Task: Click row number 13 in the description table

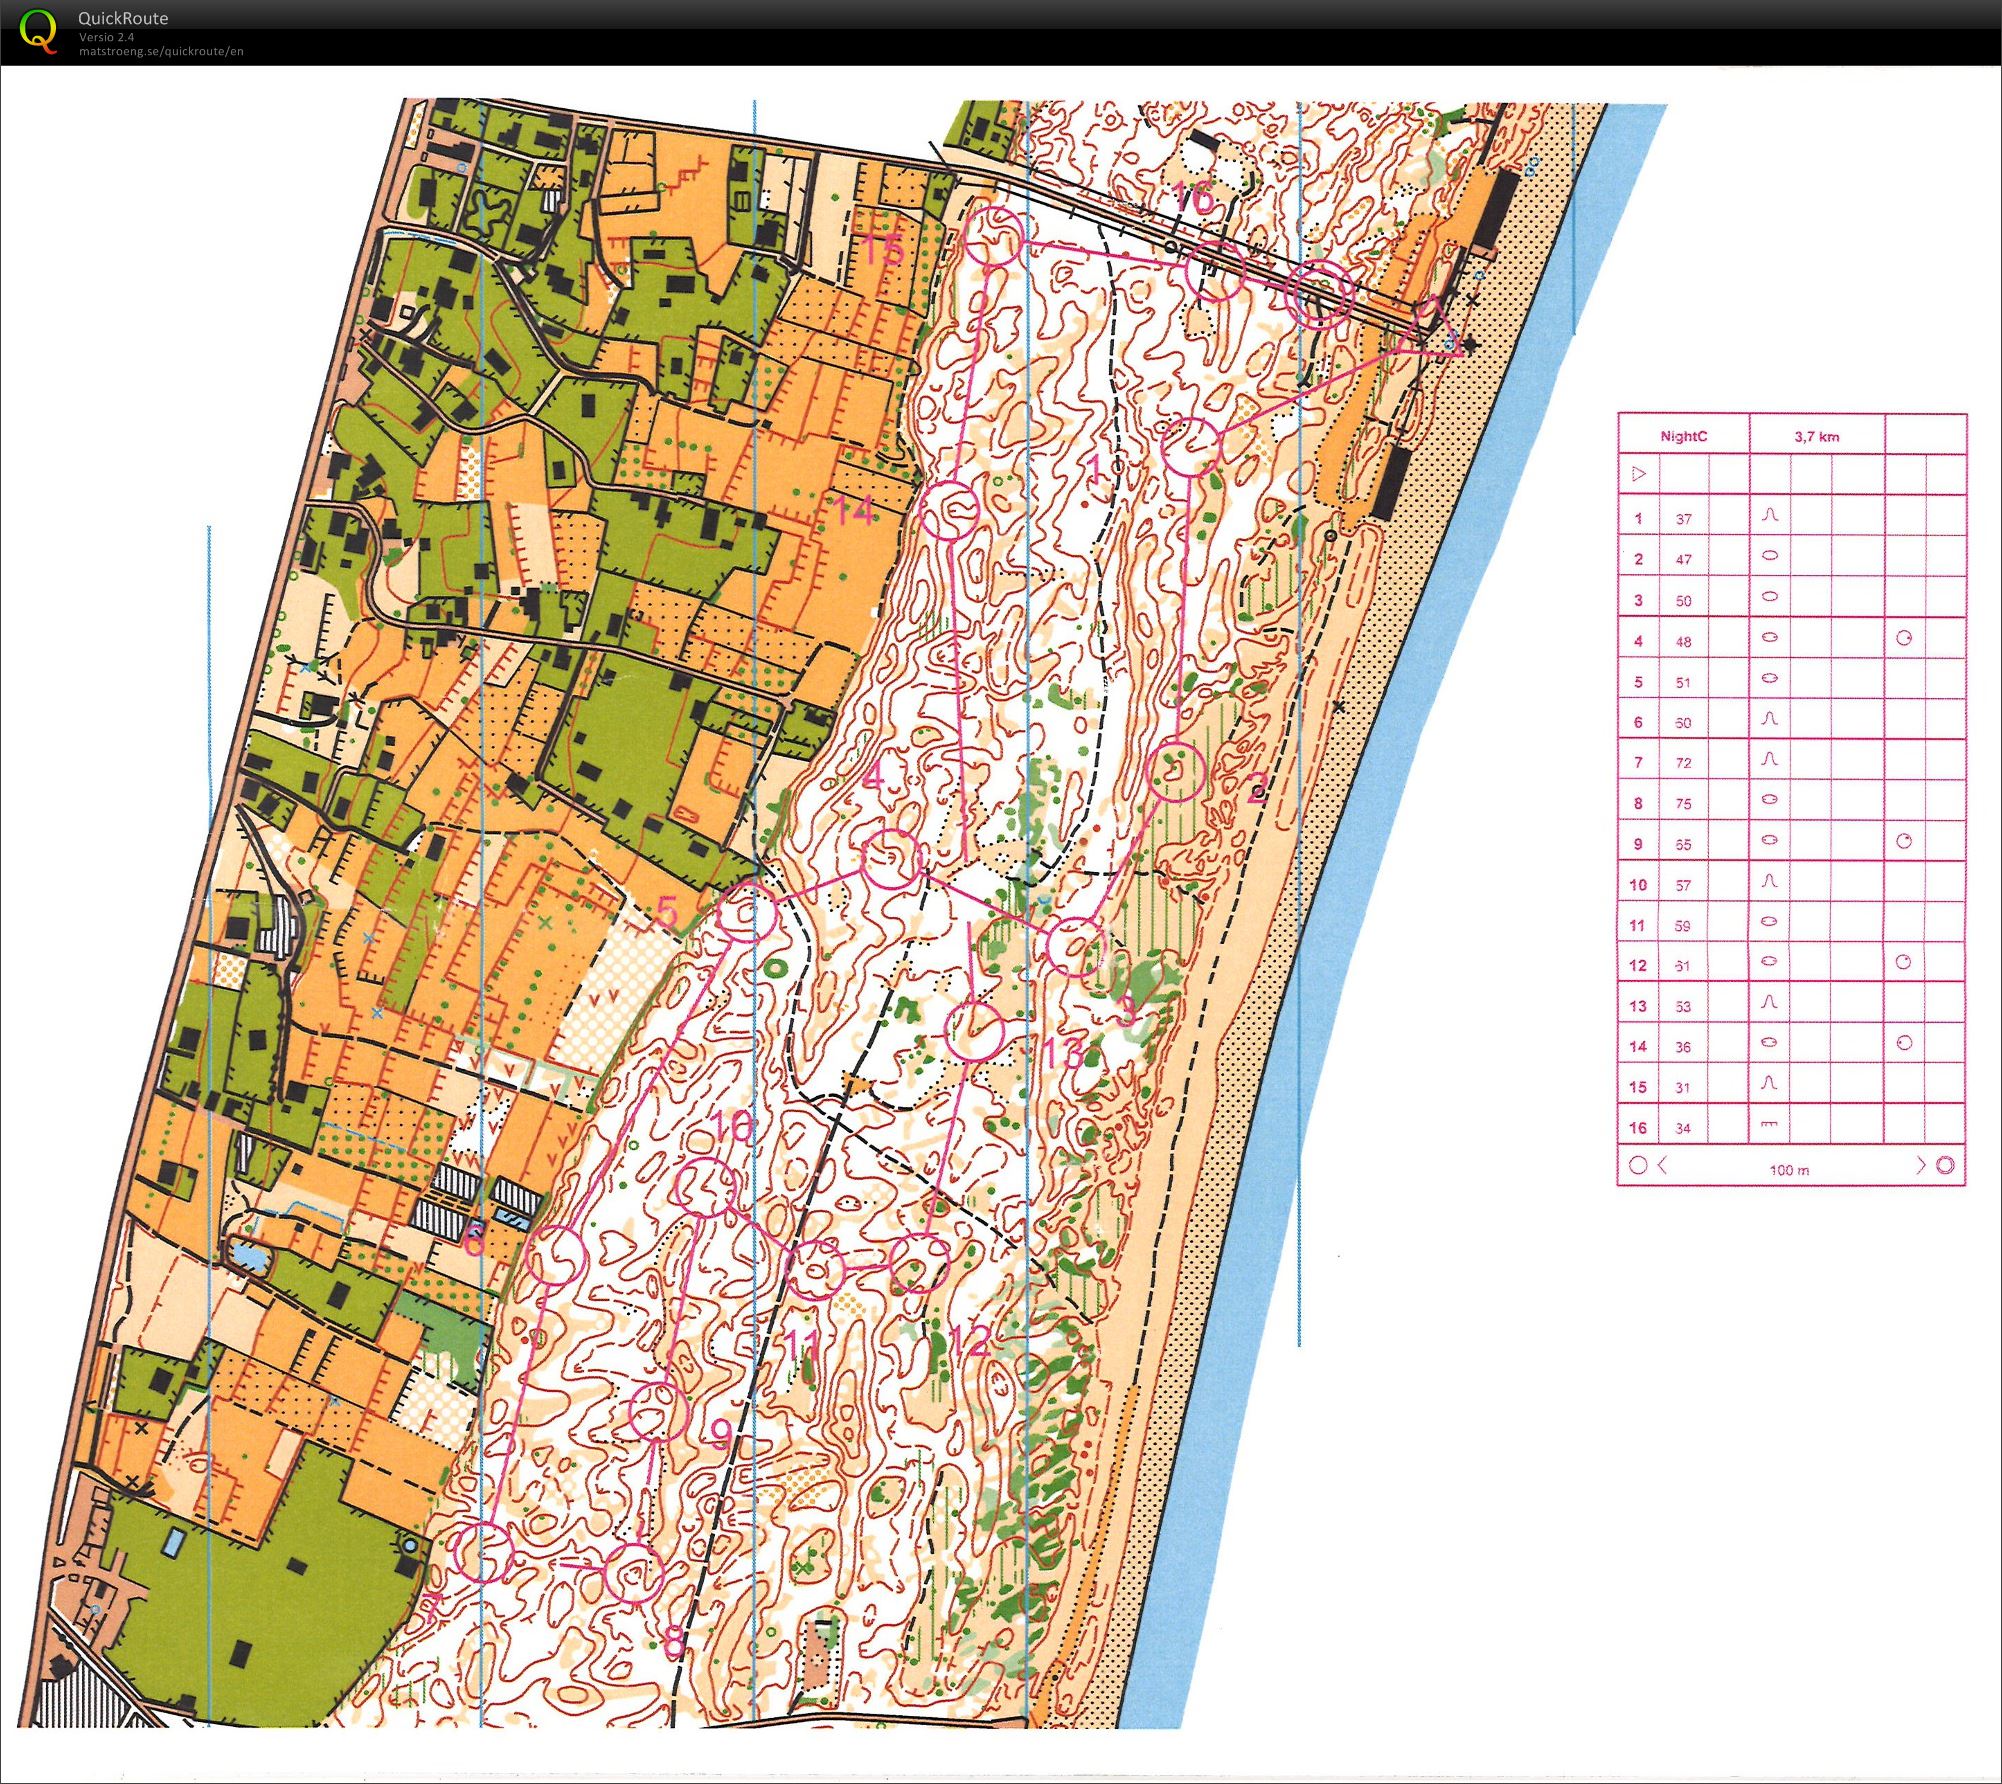Action: (x=1638, y=1006)
